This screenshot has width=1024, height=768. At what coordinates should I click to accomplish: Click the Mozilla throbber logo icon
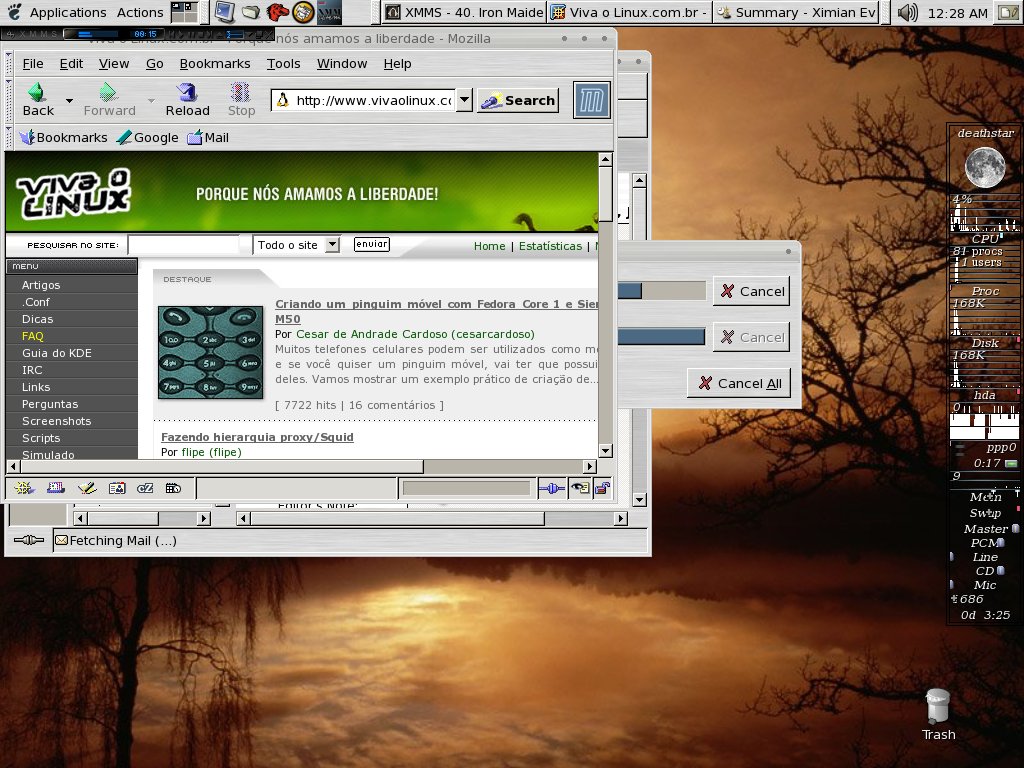(x=592, y=100)
